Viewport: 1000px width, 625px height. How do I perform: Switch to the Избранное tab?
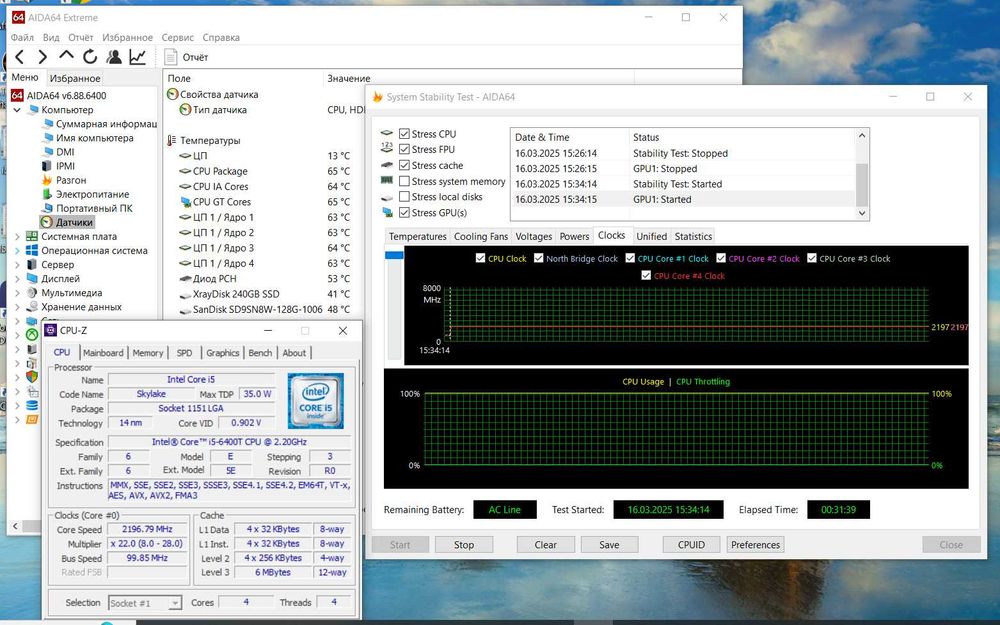coord(75,78)
